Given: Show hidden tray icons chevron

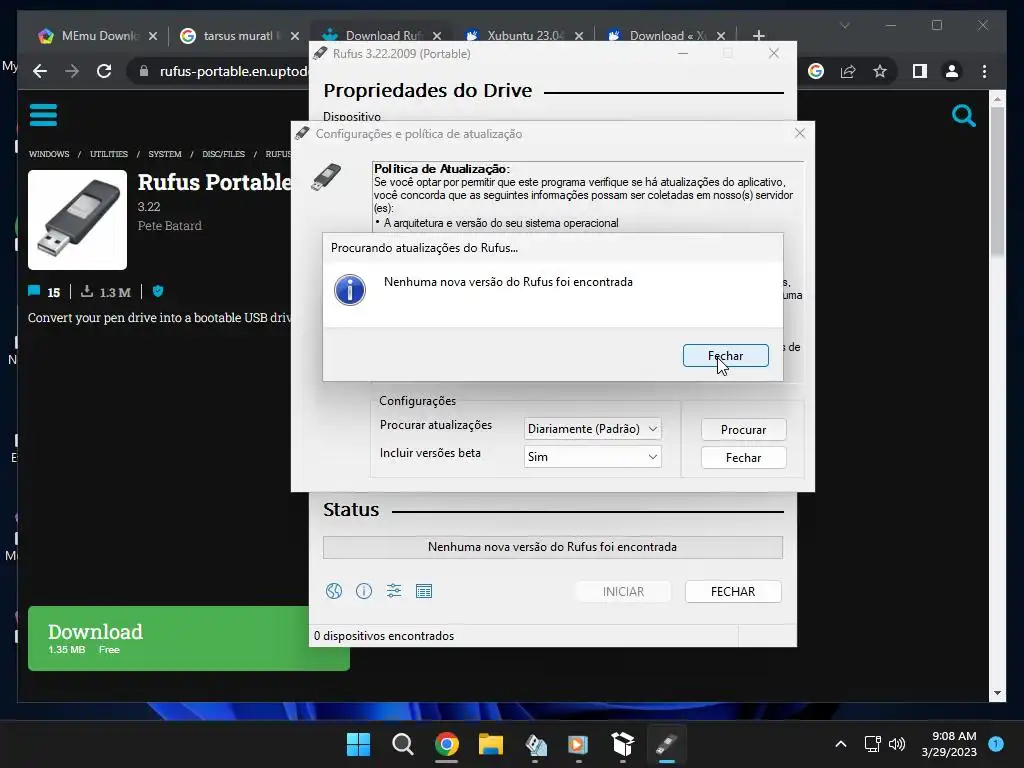Looking at the screenshot, I should [x=841, y=744].
